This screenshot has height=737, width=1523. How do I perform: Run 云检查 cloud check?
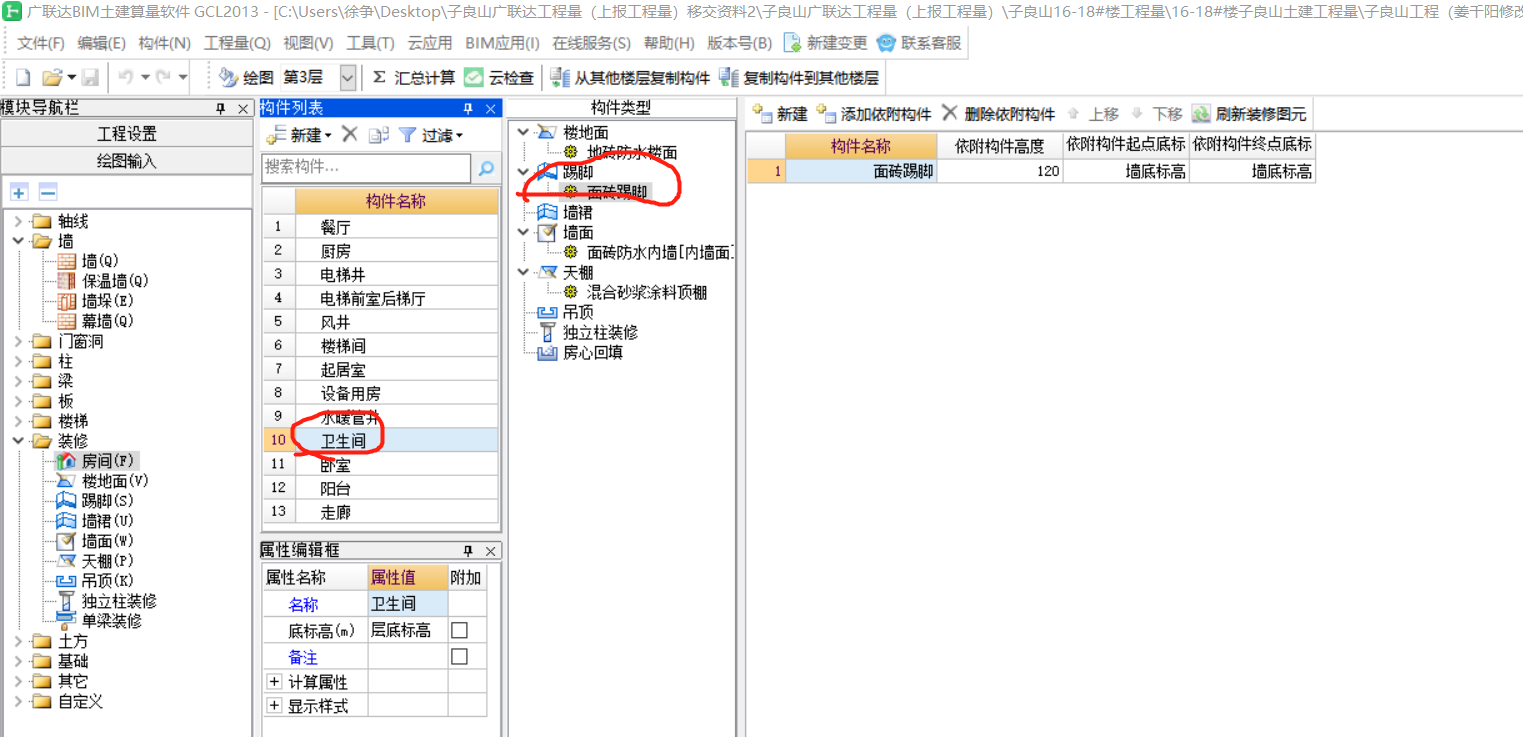(x=499, y=77)
